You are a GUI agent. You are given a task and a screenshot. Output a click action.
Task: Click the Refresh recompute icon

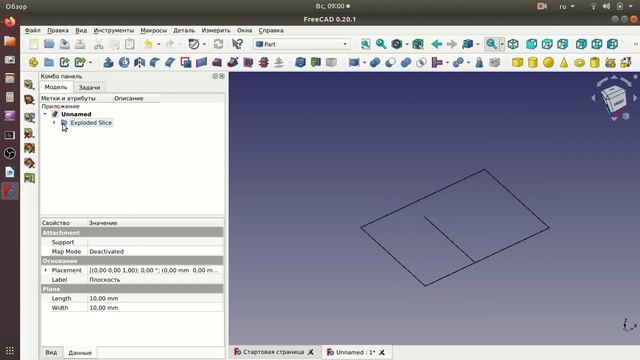click(x=218, y=44)
